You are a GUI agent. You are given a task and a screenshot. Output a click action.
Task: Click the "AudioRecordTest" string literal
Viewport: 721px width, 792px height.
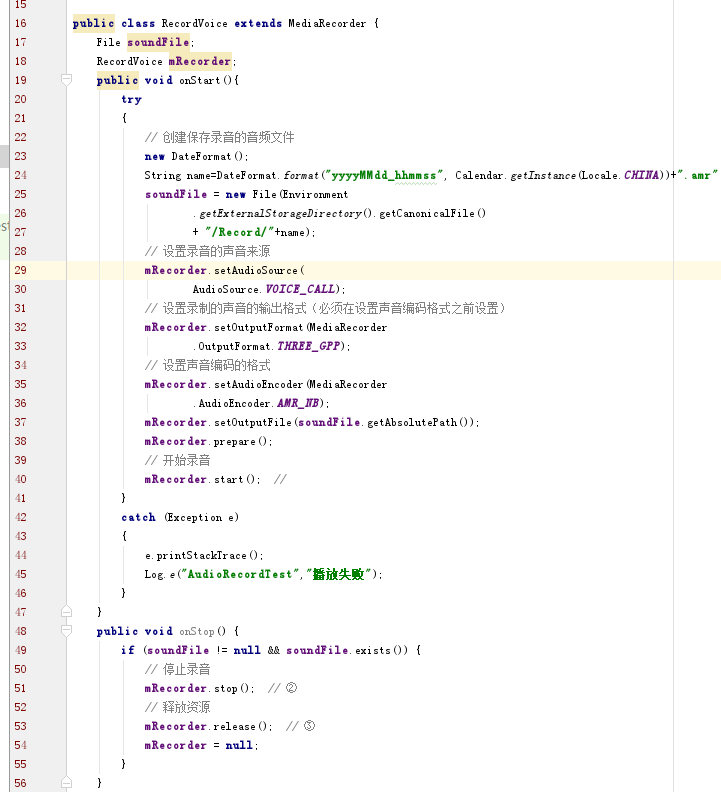tap(239, 574)
